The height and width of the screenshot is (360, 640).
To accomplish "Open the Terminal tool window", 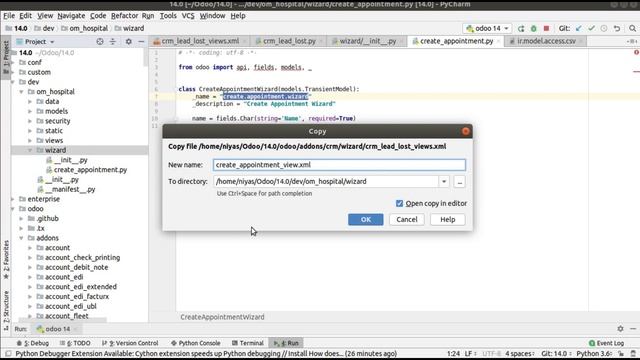I will click(247, 343).
